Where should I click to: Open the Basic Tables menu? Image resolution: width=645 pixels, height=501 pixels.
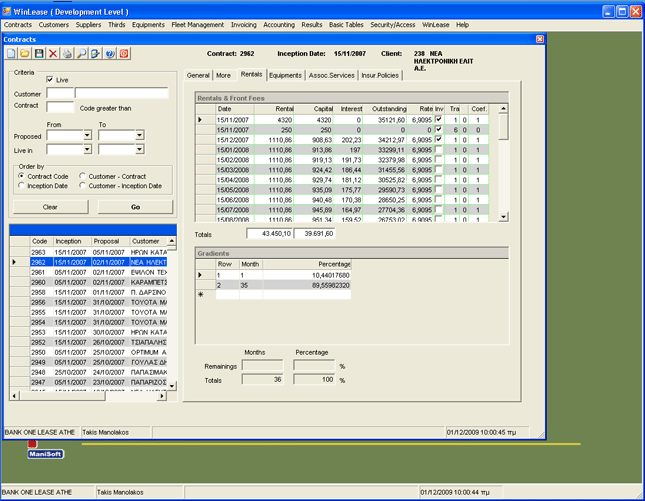point(346,25)
